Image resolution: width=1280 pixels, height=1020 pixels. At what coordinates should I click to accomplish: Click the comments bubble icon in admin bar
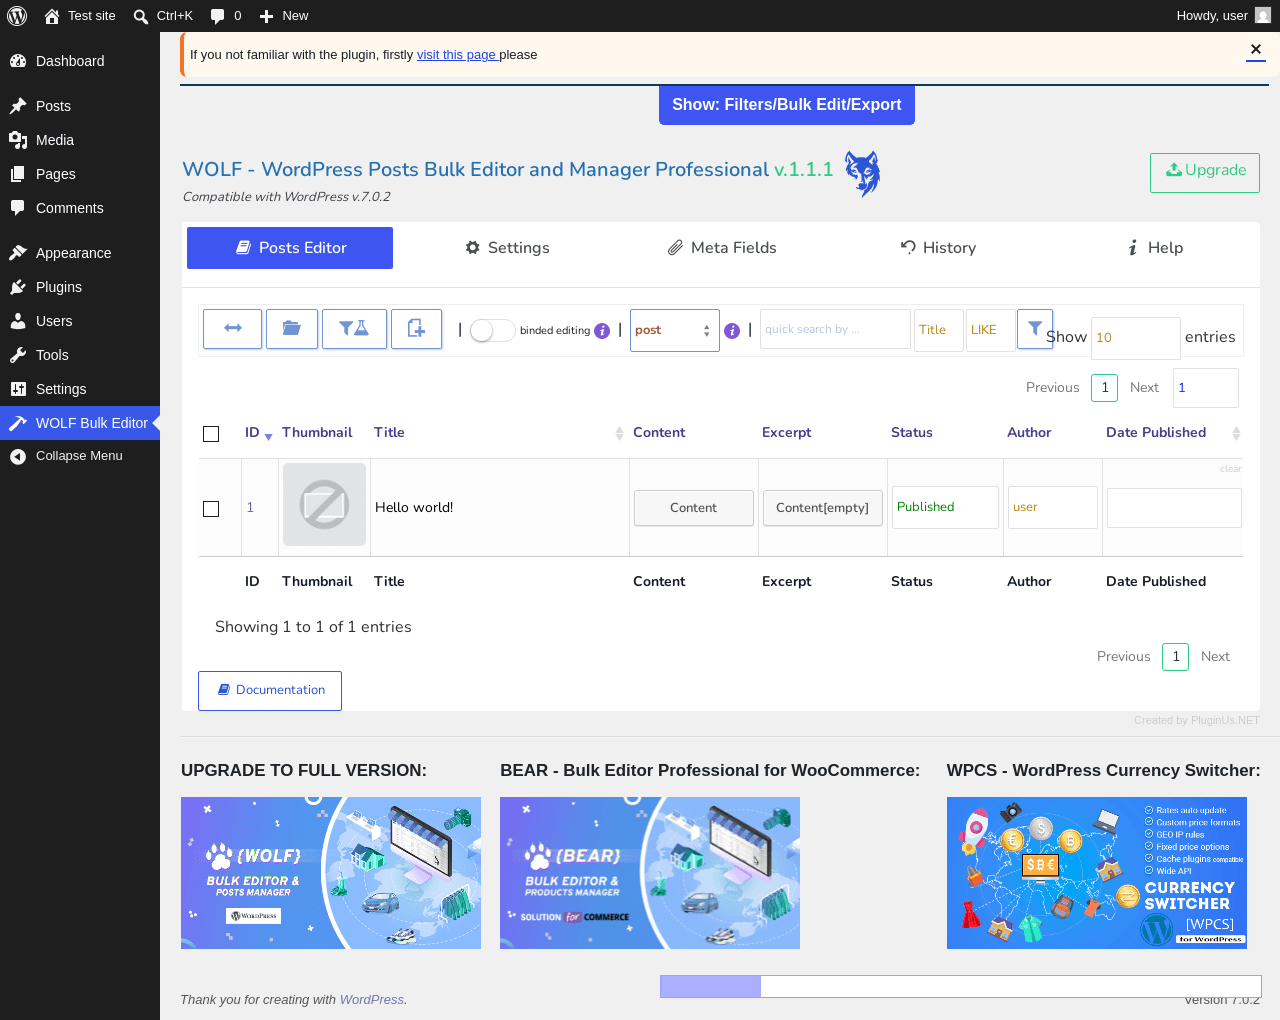coord(217,16)
